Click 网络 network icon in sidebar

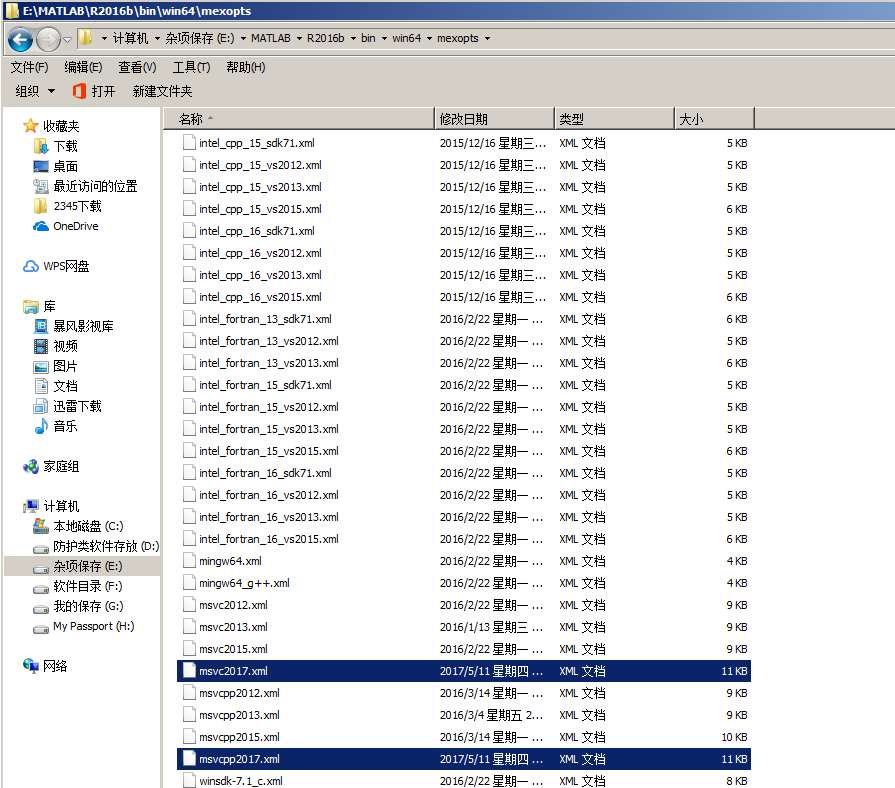31,666
